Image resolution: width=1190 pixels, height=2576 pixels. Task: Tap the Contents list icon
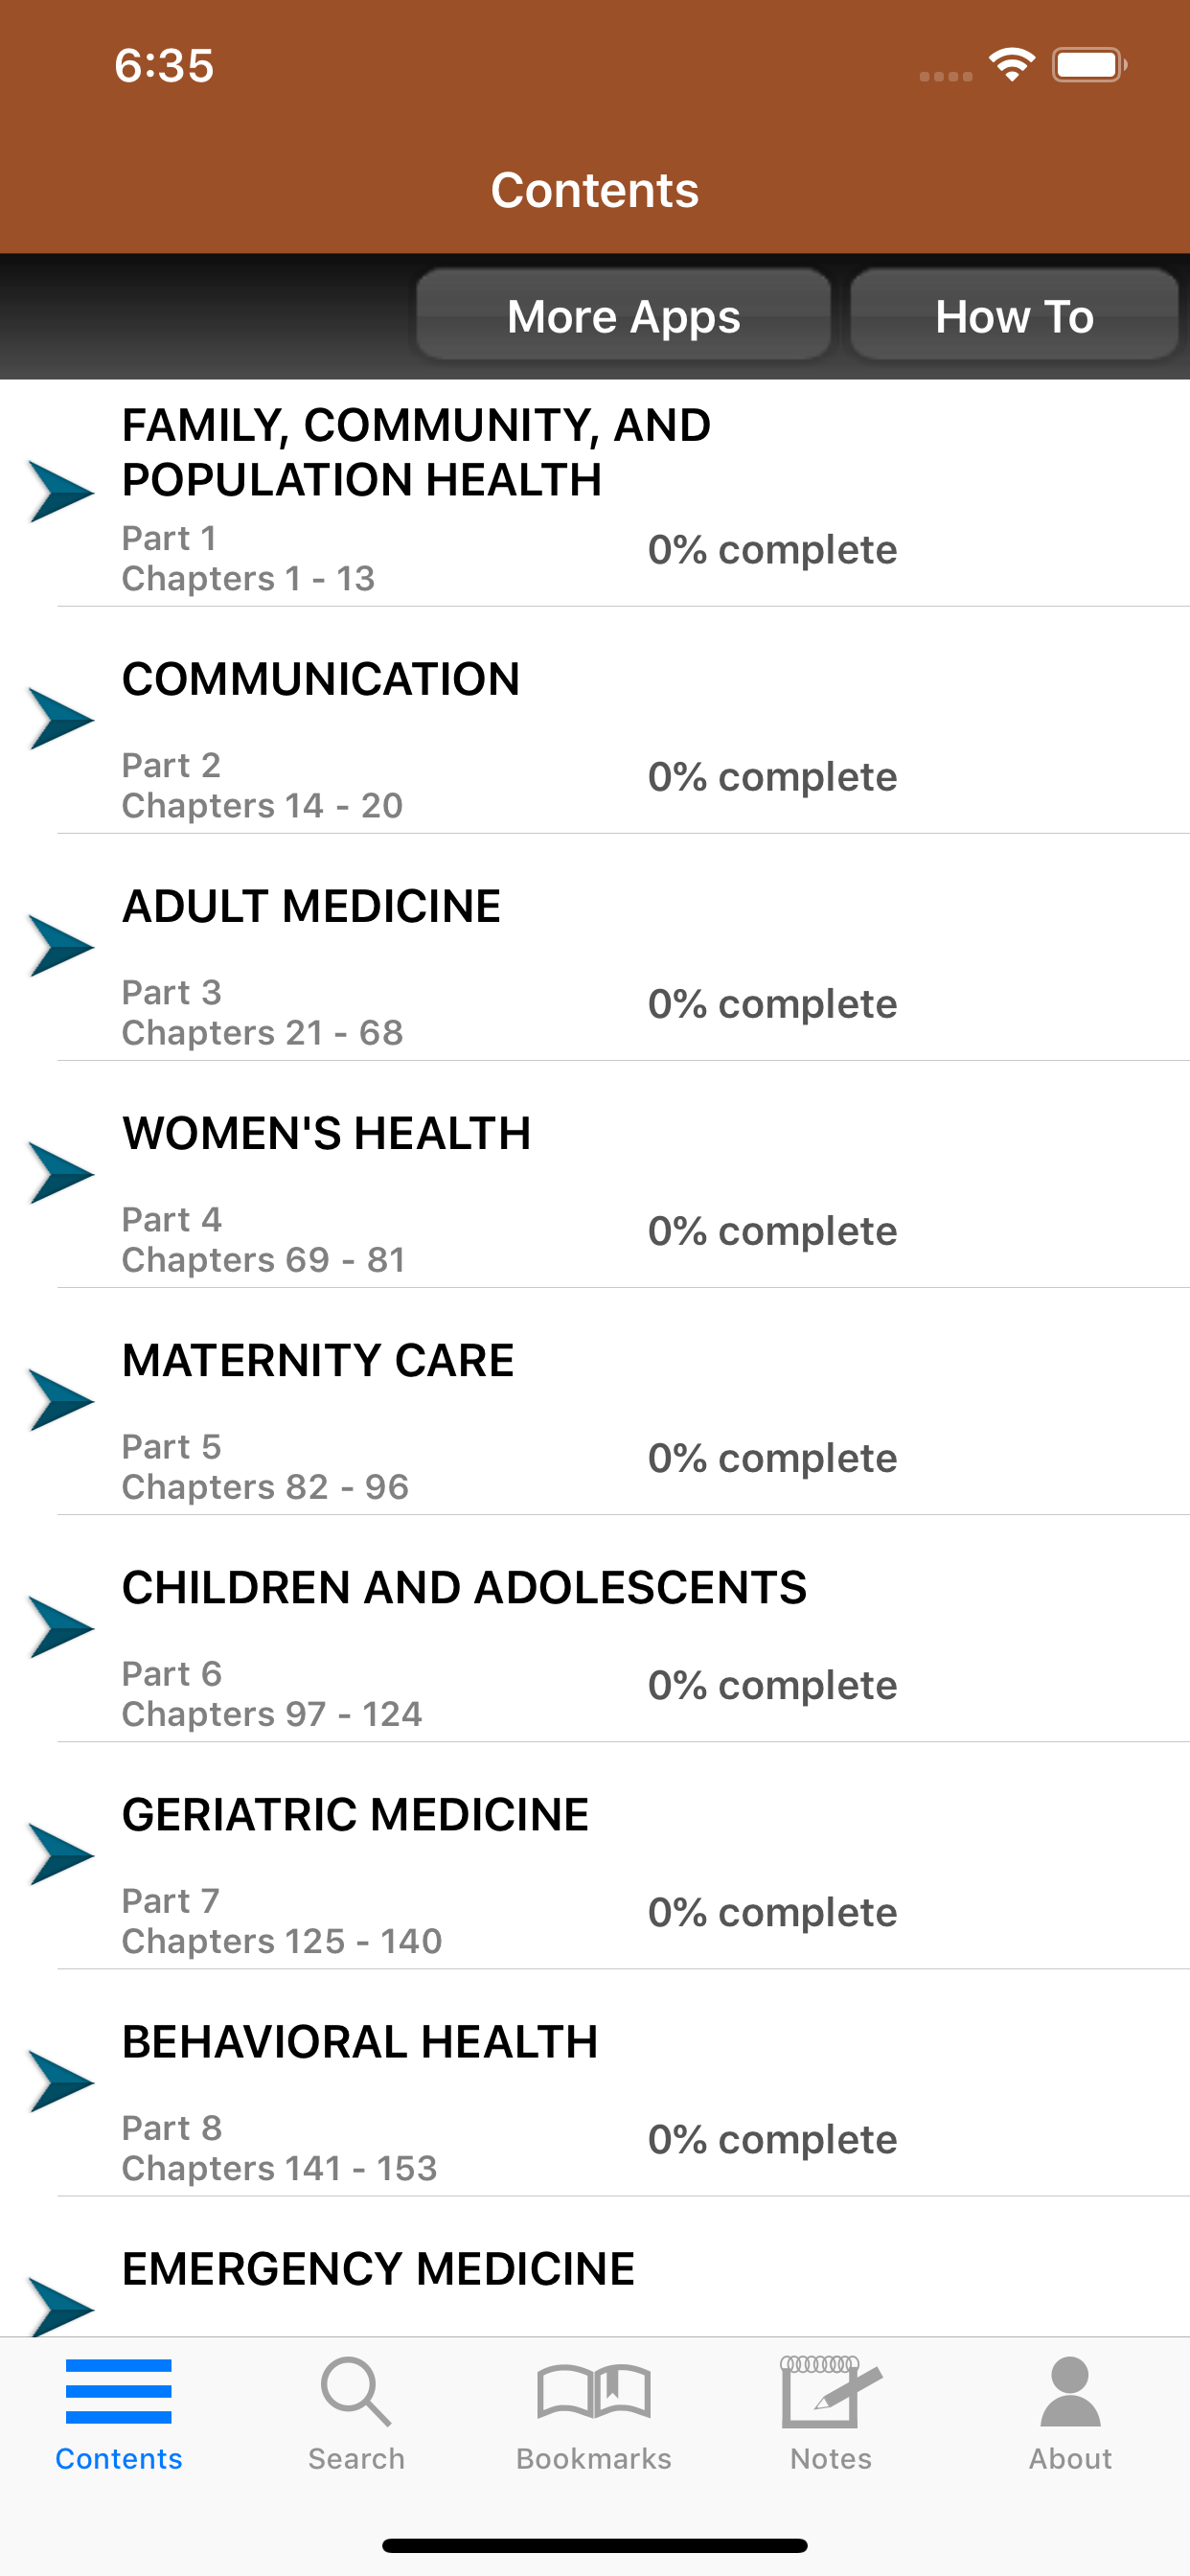coord(118,2392)
